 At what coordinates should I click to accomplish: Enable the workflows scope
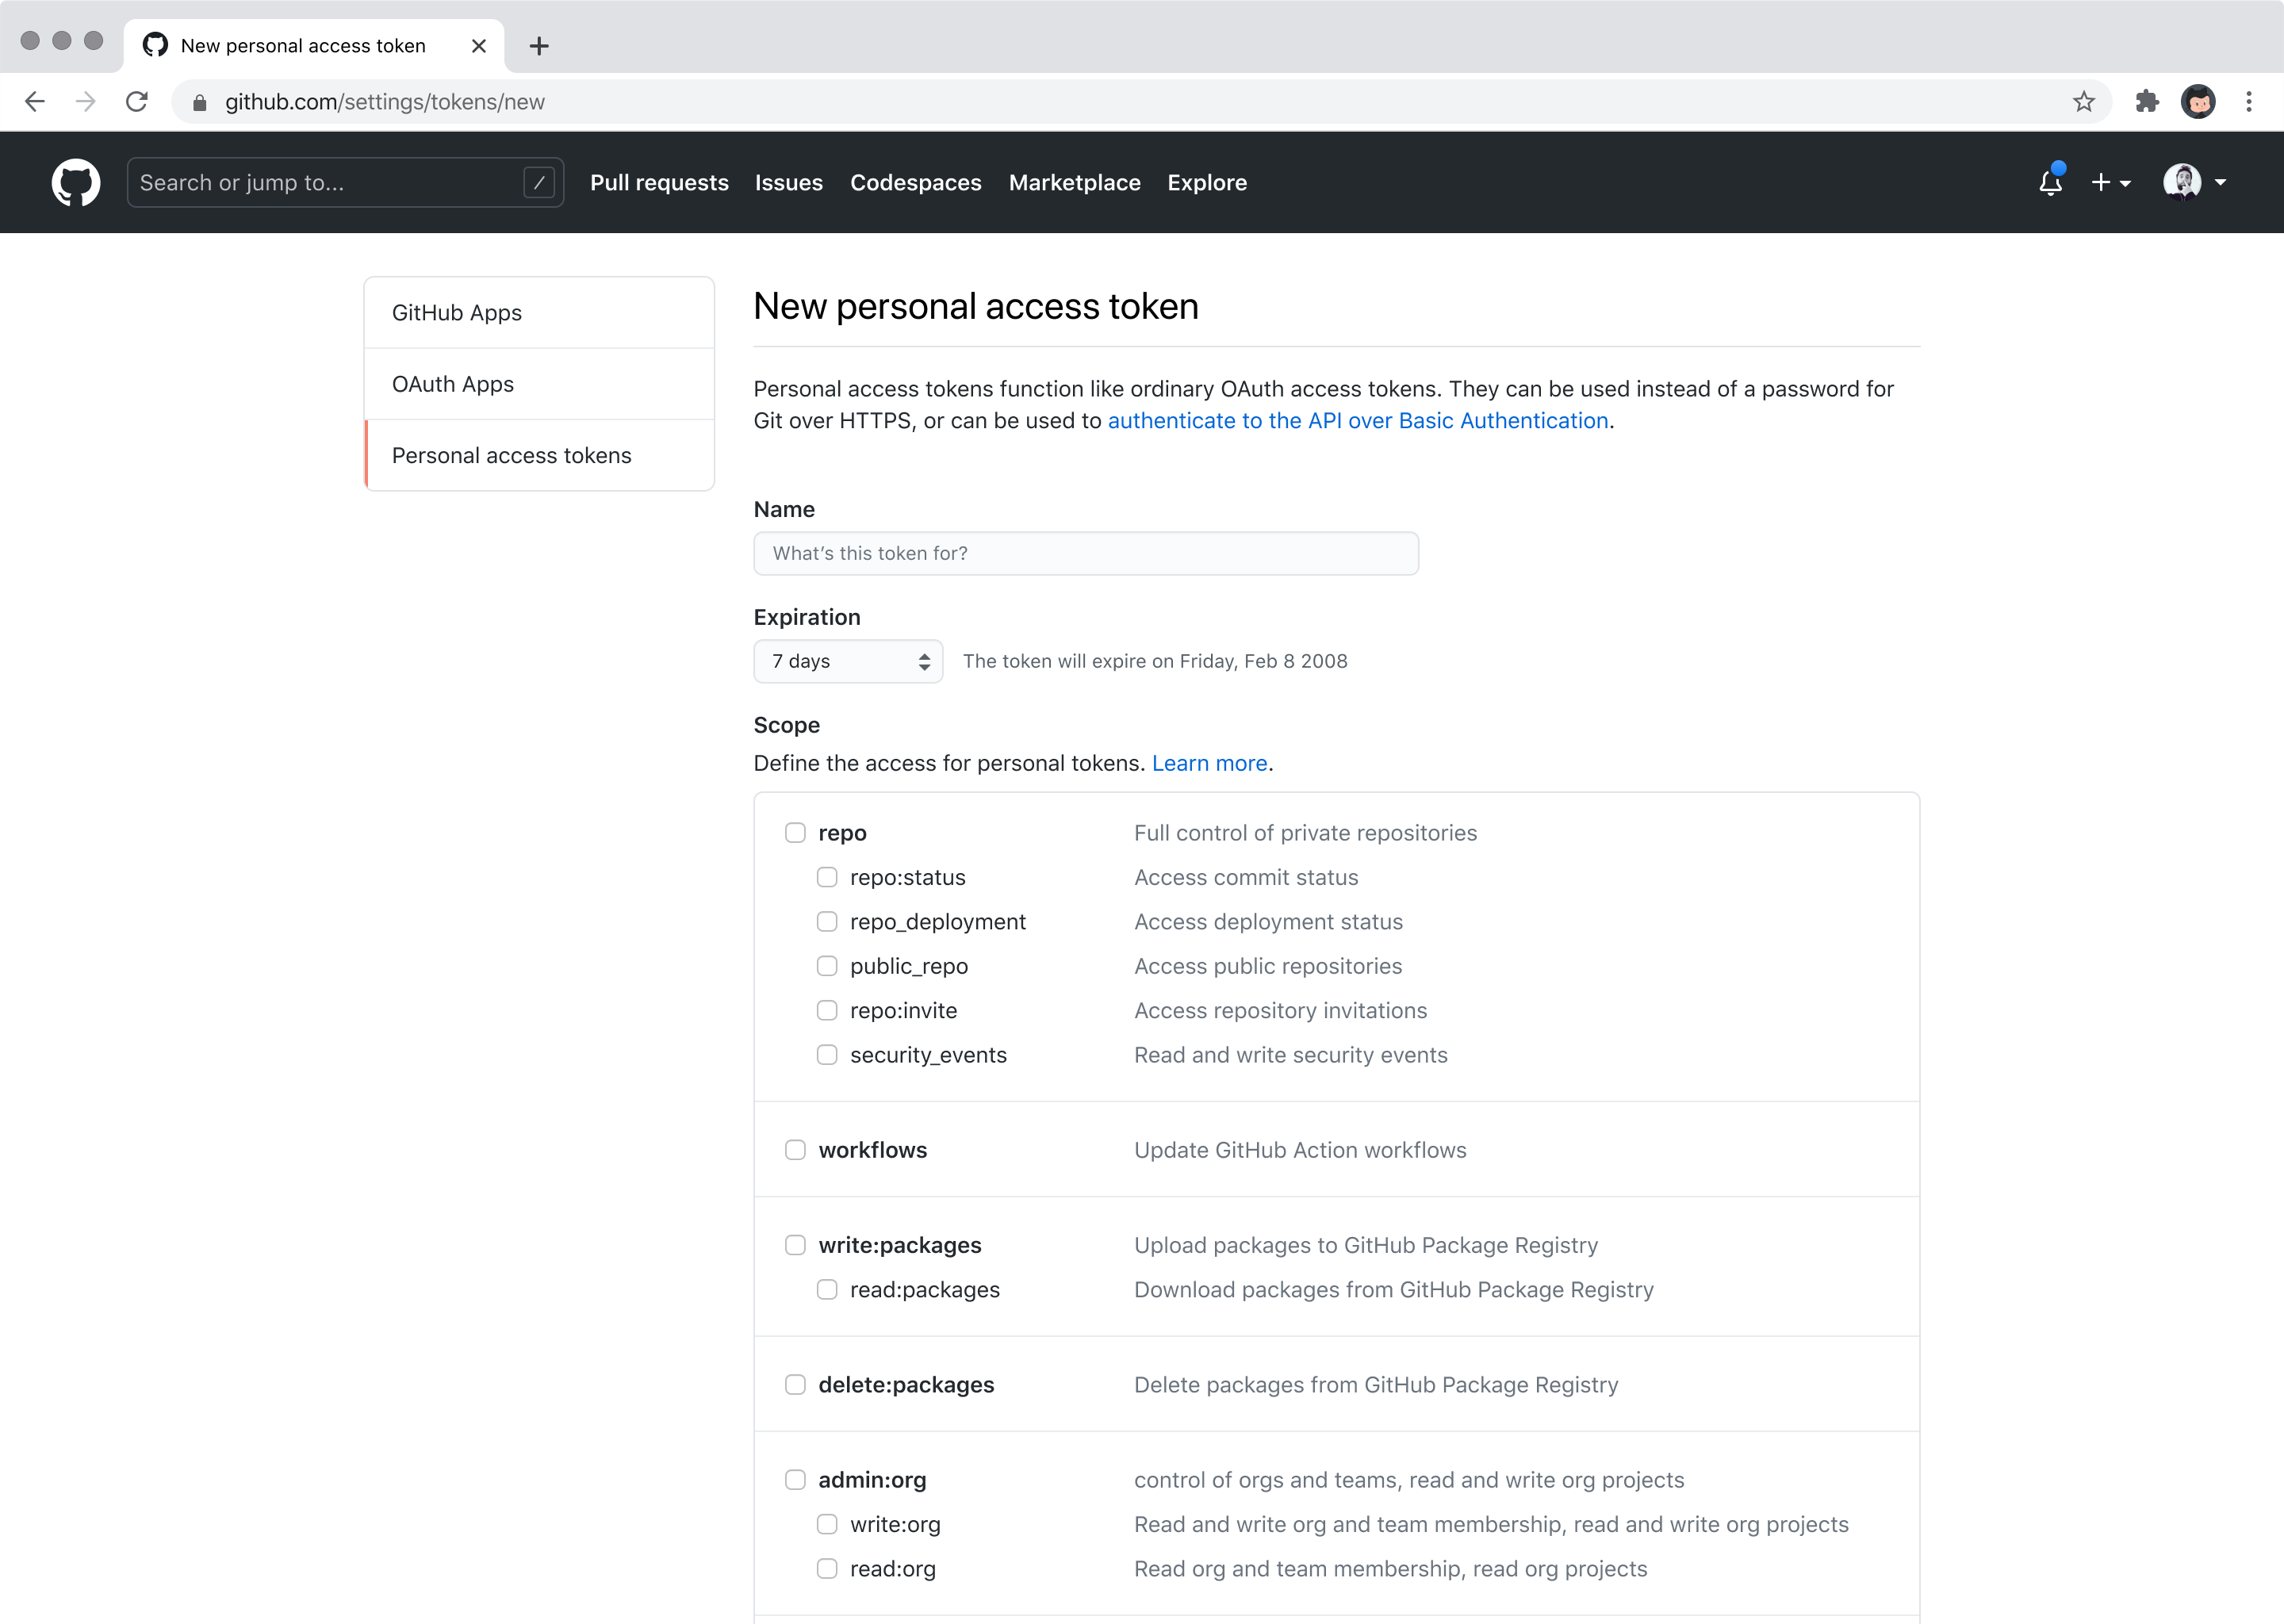click(x=795, y=1149)
